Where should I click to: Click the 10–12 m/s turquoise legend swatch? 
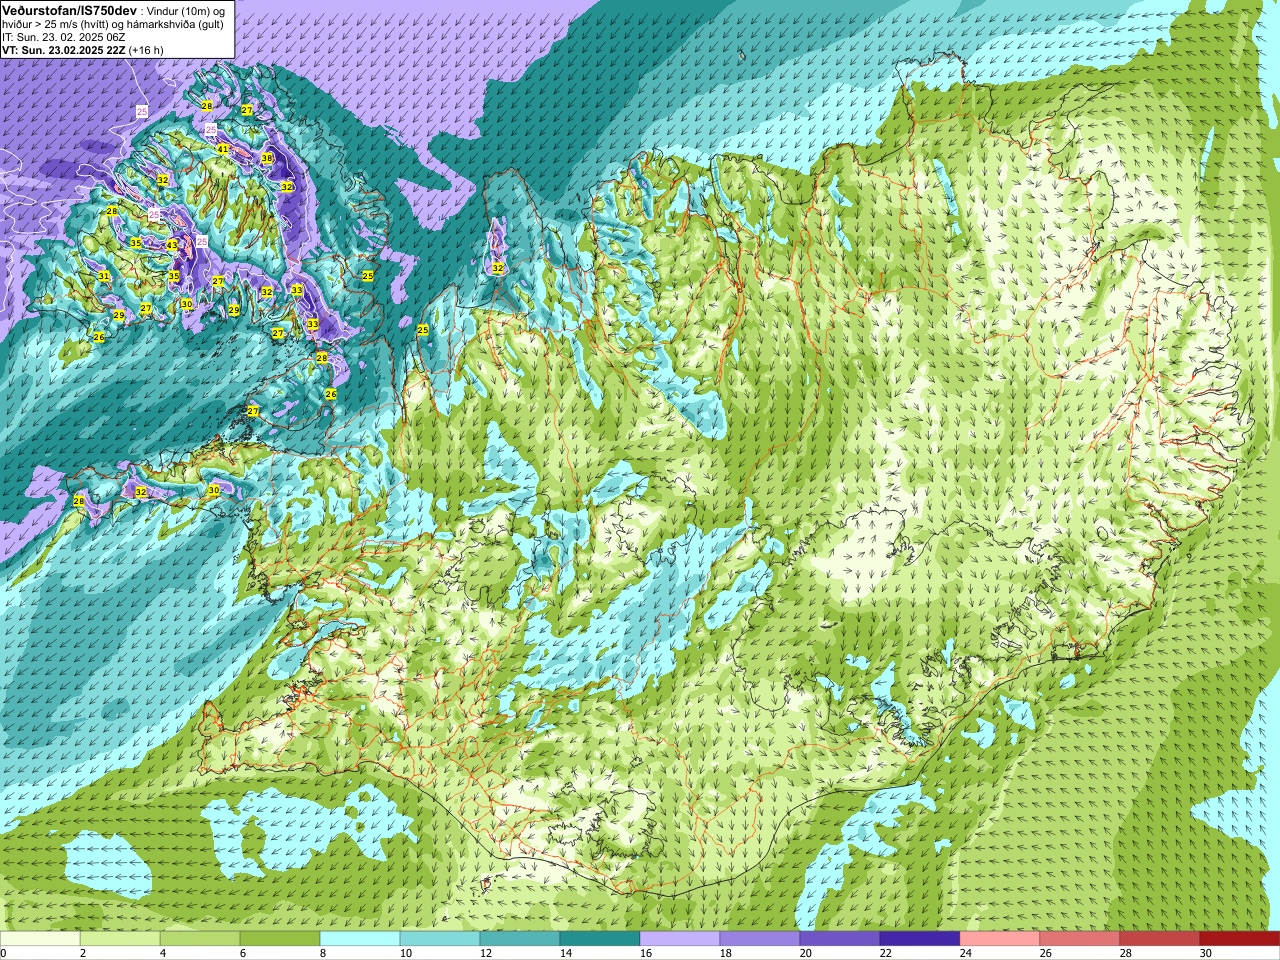[440, 939]
